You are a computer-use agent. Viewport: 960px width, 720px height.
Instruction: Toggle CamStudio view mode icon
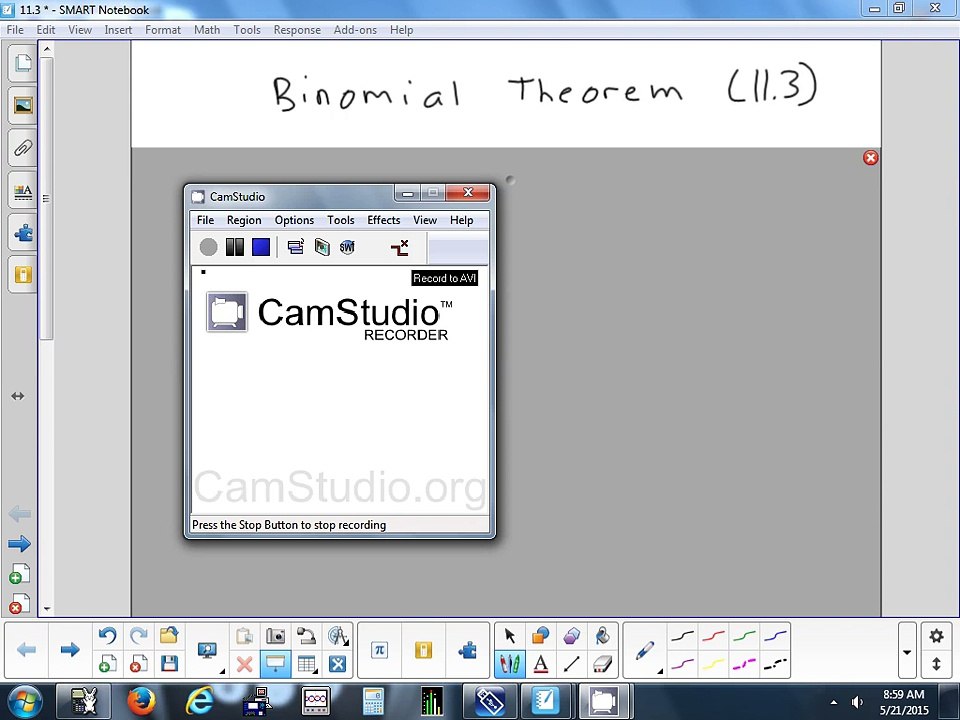coord(296,247)
